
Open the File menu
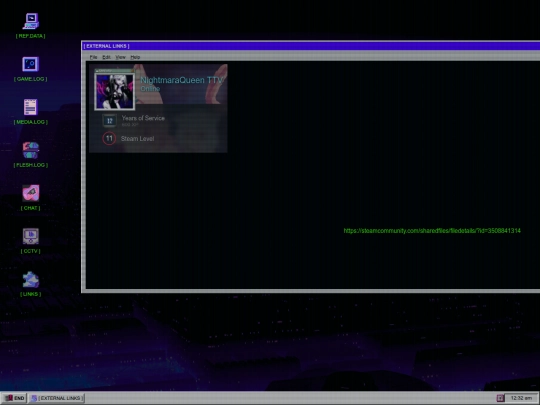point(93,57)
